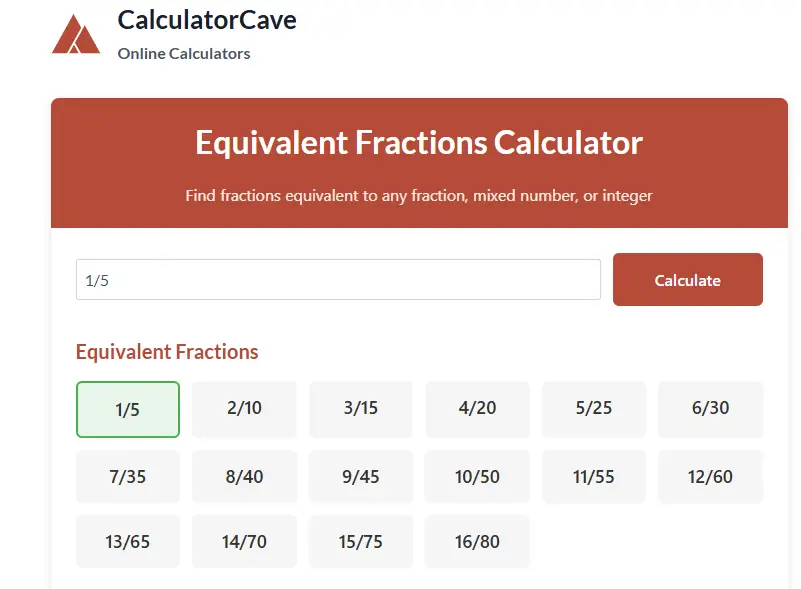The width and height of the screenshot is (801, 589).
Task: Choose the 15/75 equivalent fraction
Action: click(360, 541)
